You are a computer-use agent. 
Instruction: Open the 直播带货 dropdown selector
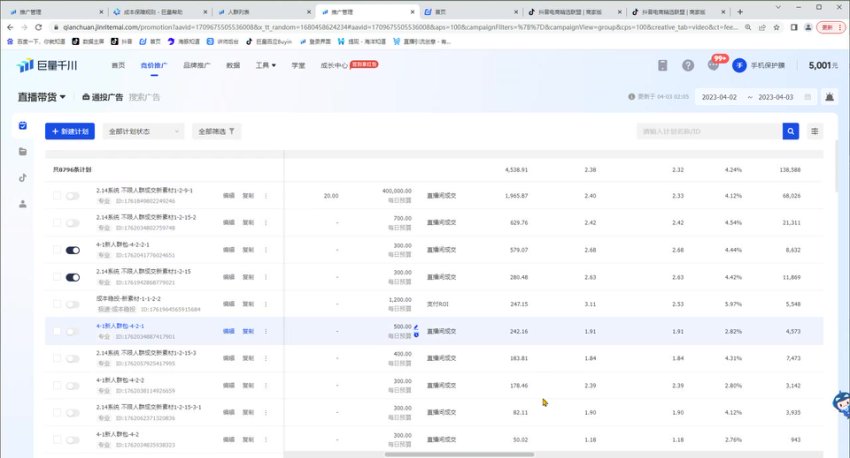42,97
